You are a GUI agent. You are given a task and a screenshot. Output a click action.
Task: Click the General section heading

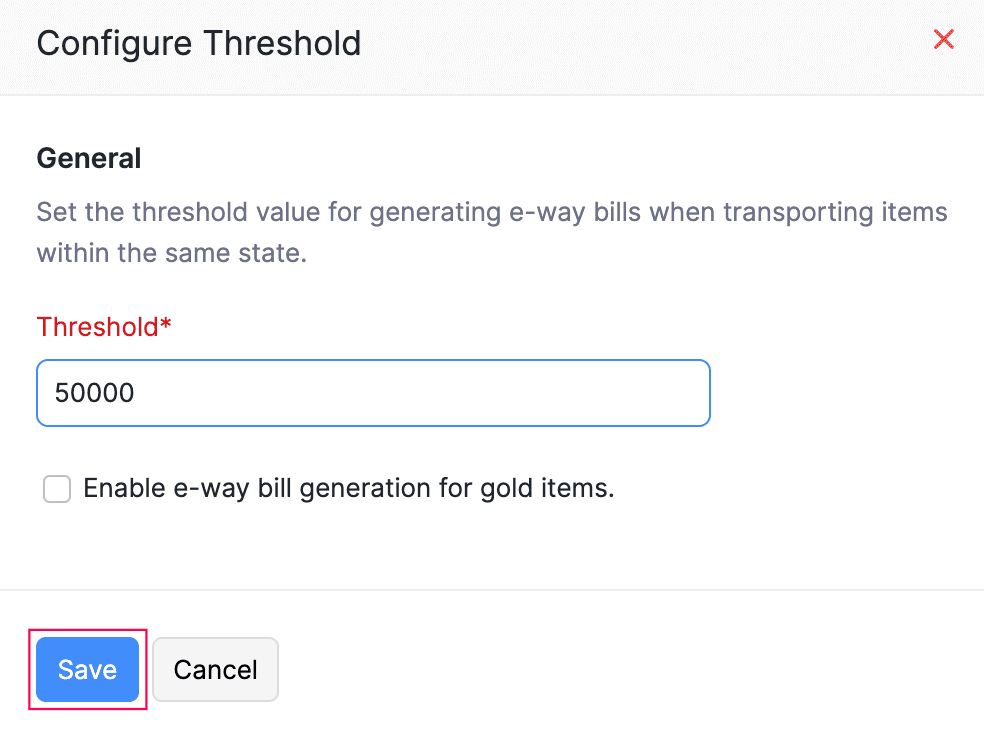88,158
